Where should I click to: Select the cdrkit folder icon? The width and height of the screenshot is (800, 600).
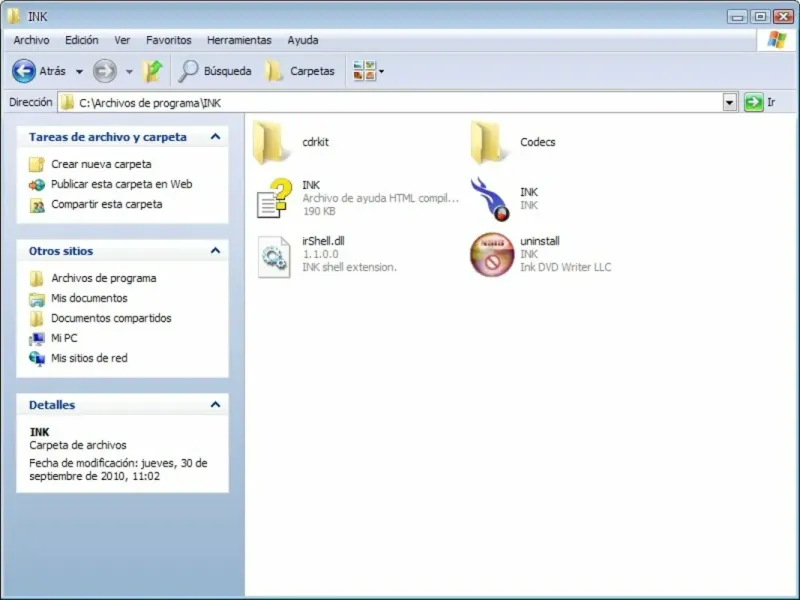coord(273,143)
